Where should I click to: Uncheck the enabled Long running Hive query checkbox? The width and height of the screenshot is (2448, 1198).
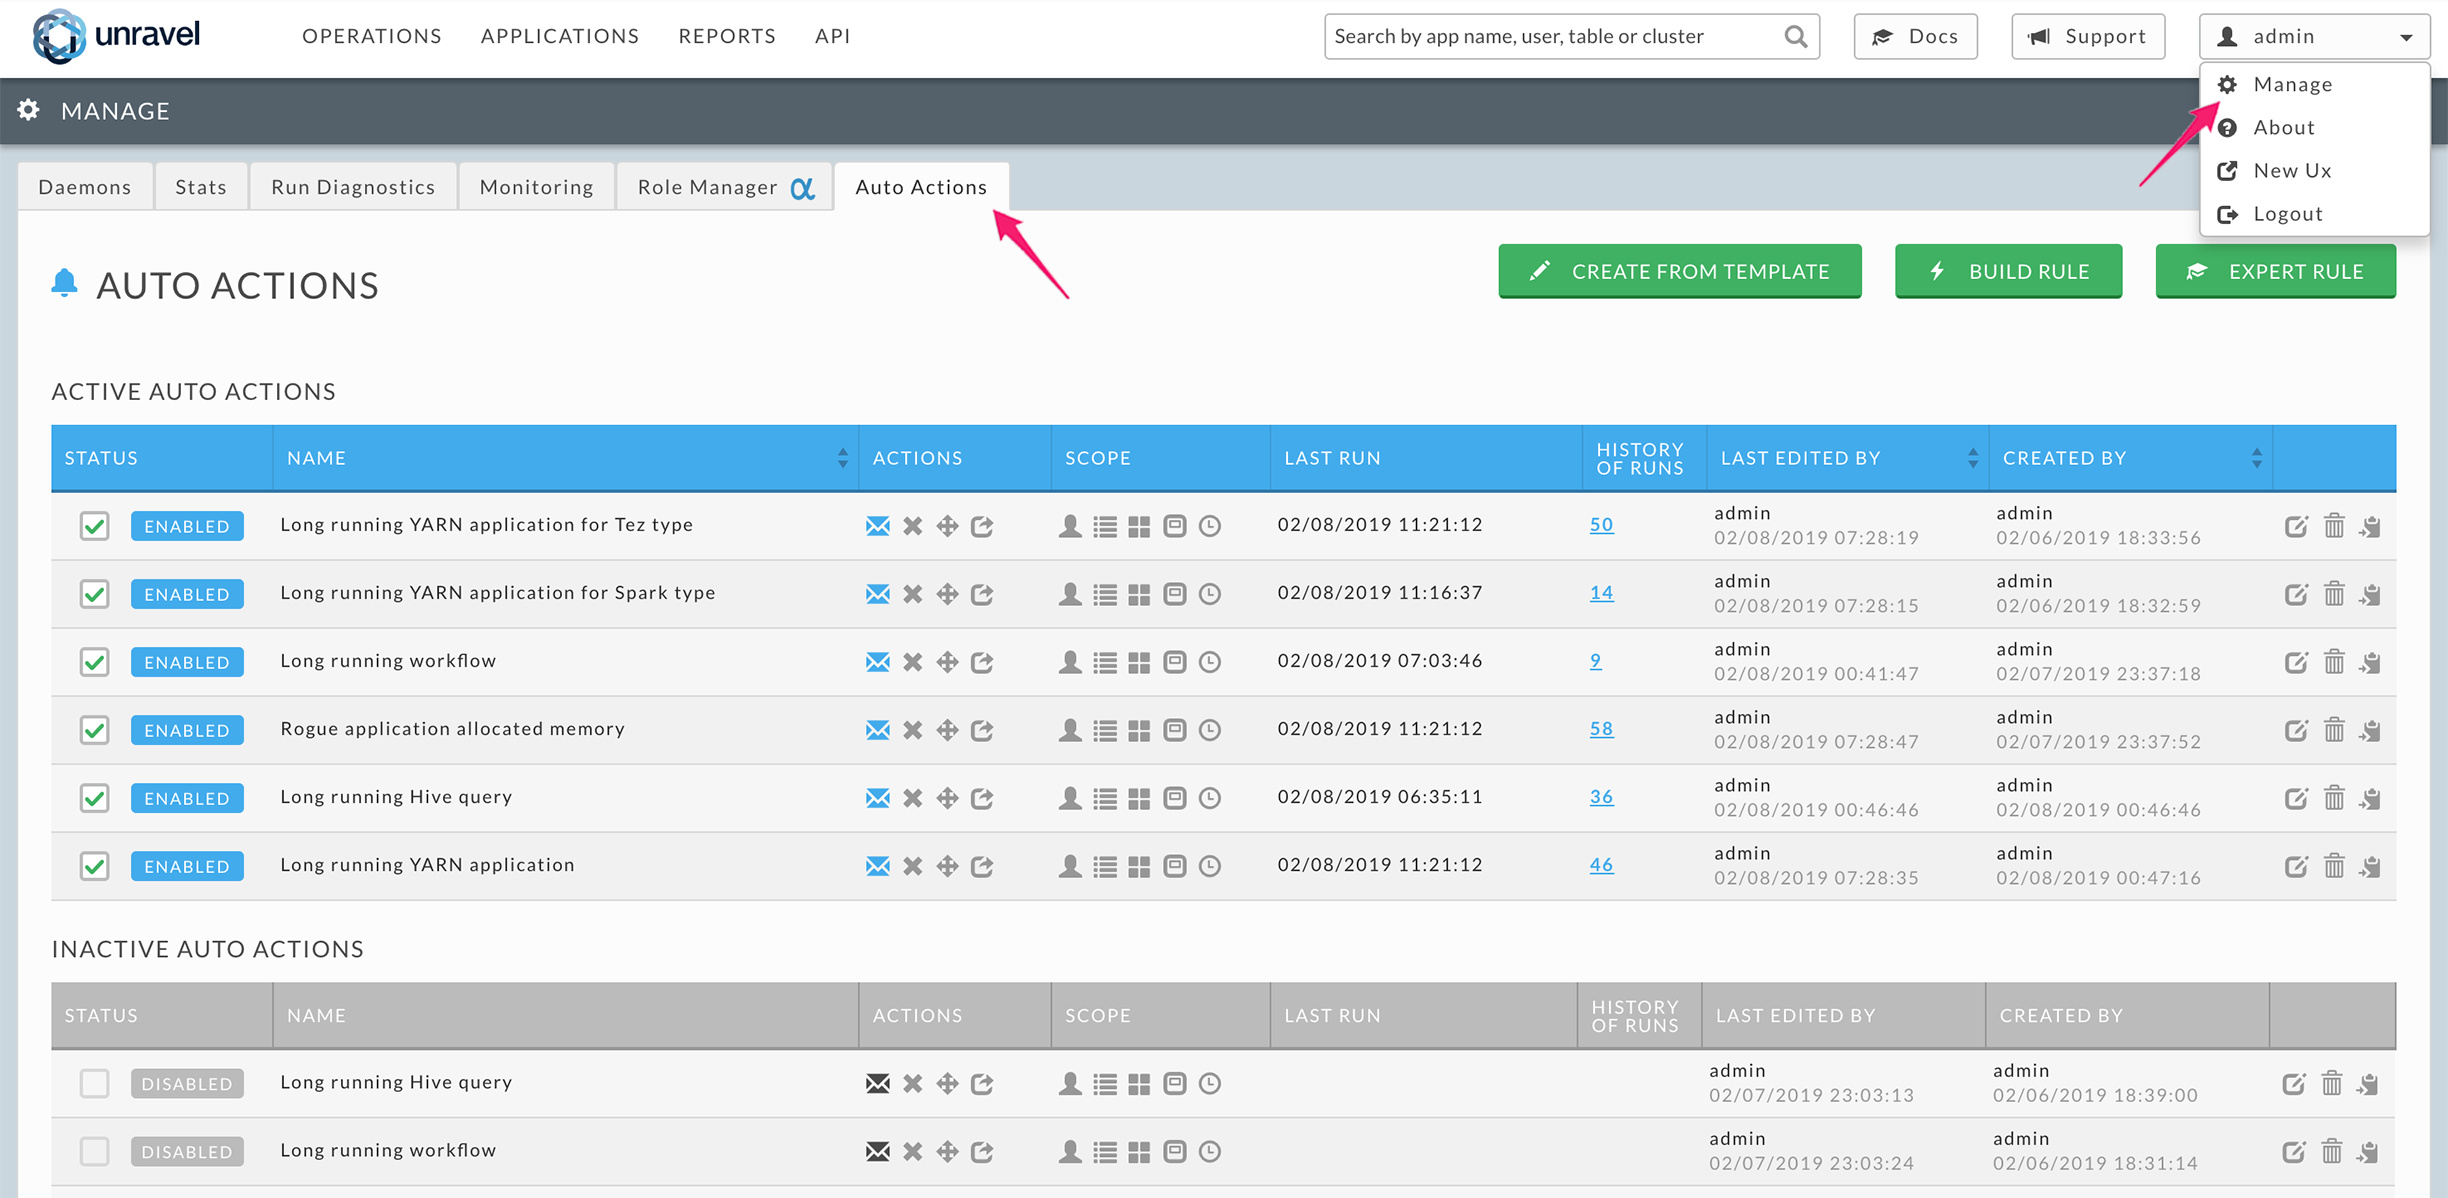[94, 798]
